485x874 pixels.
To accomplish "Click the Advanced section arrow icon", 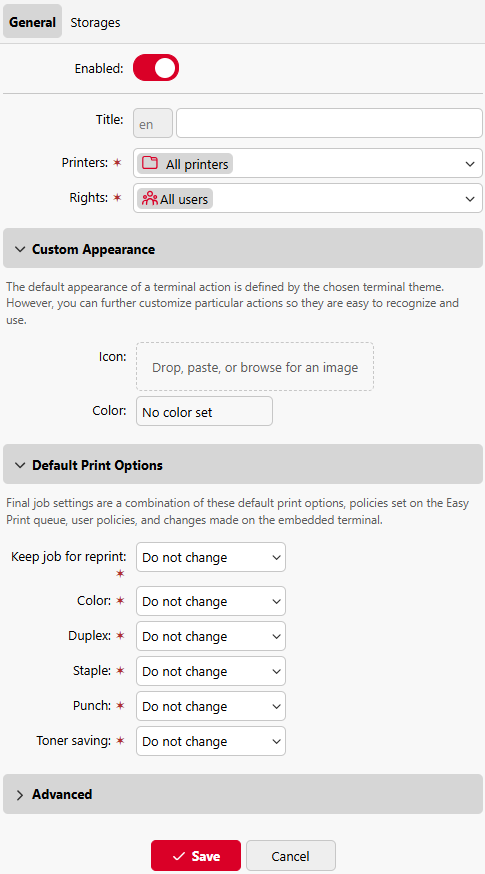I will click(x=20, y=795).
